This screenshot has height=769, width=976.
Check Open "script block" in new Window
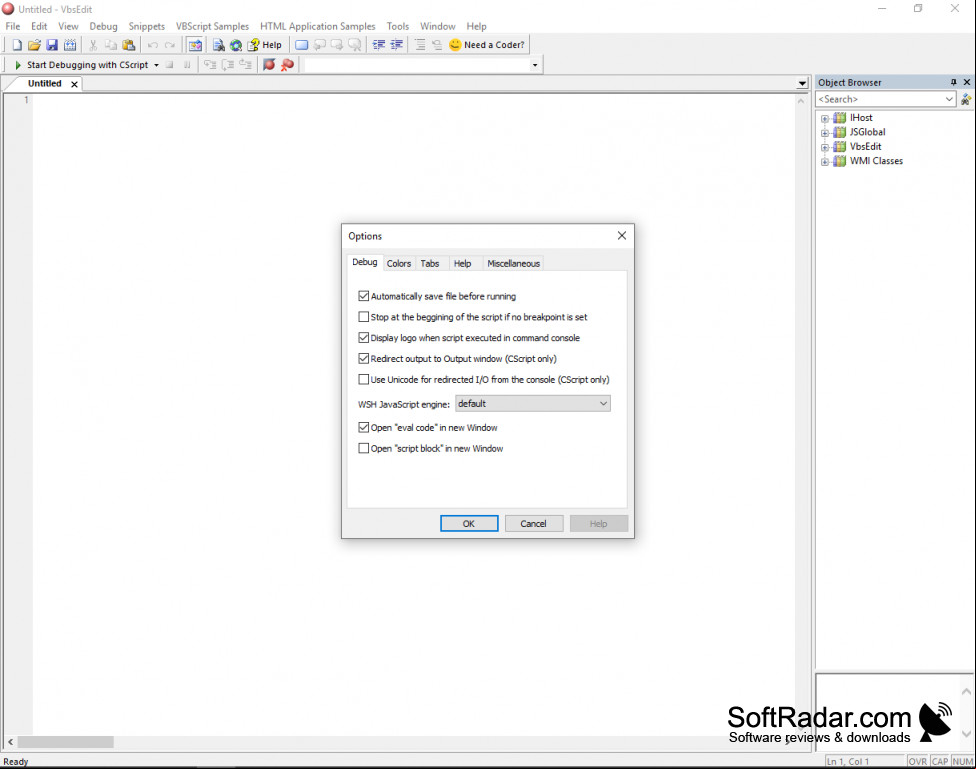tap(364, 448)
